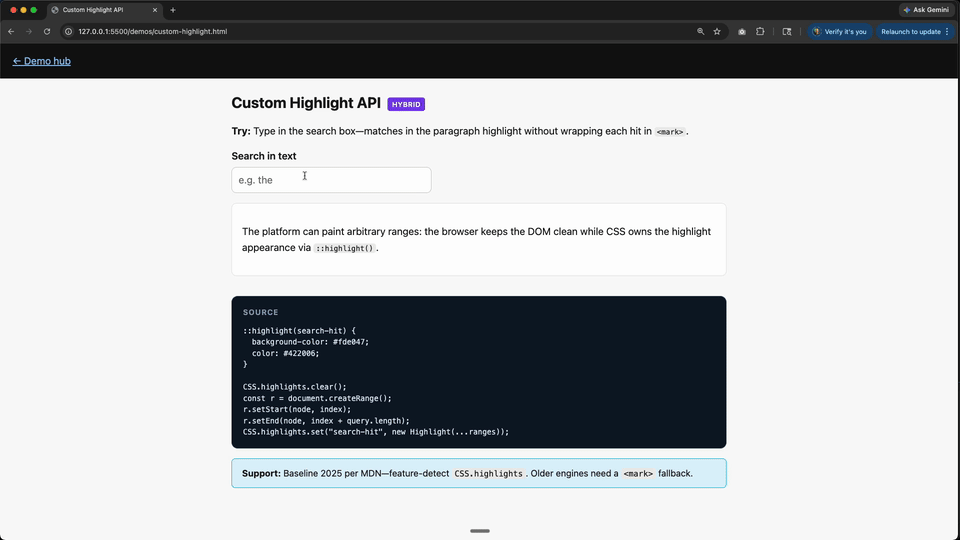Open a new tab with plus icon

coord(173,10)
